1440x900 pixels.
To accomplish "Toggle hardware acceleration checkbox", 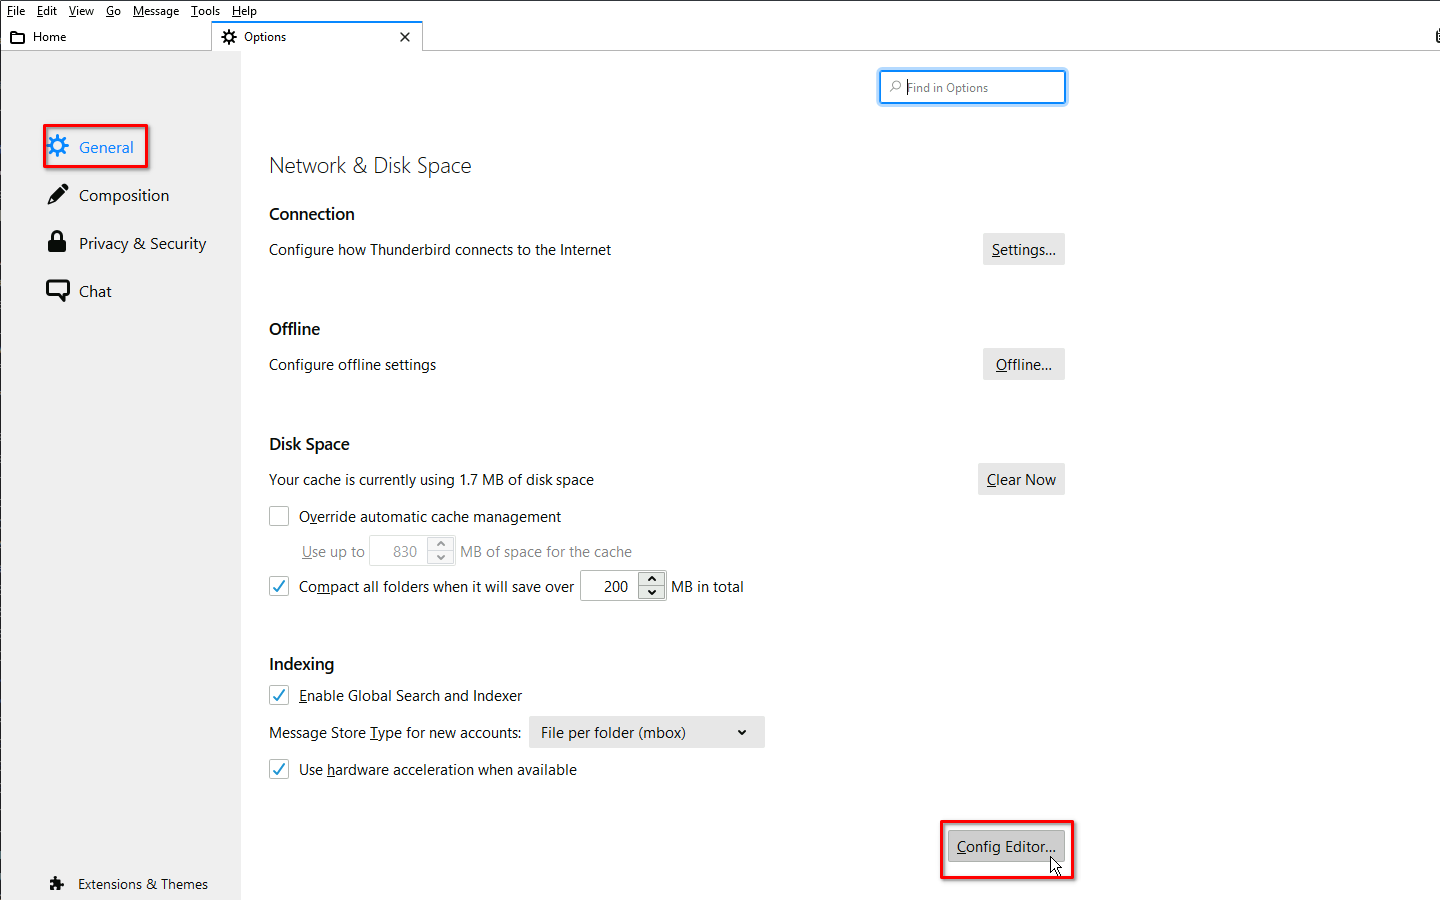I will pos(279,769).
